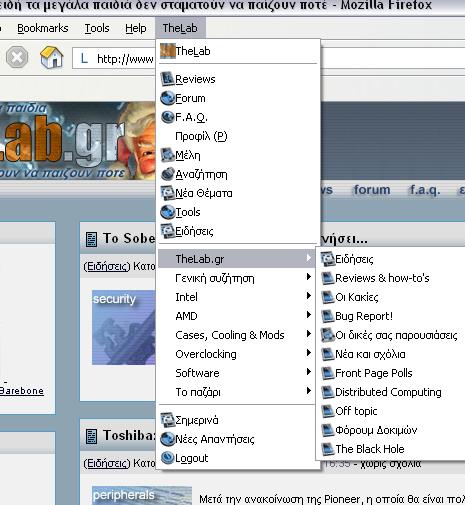
Task: Click the Logout menu icon
Action: (x=167, y=458)
